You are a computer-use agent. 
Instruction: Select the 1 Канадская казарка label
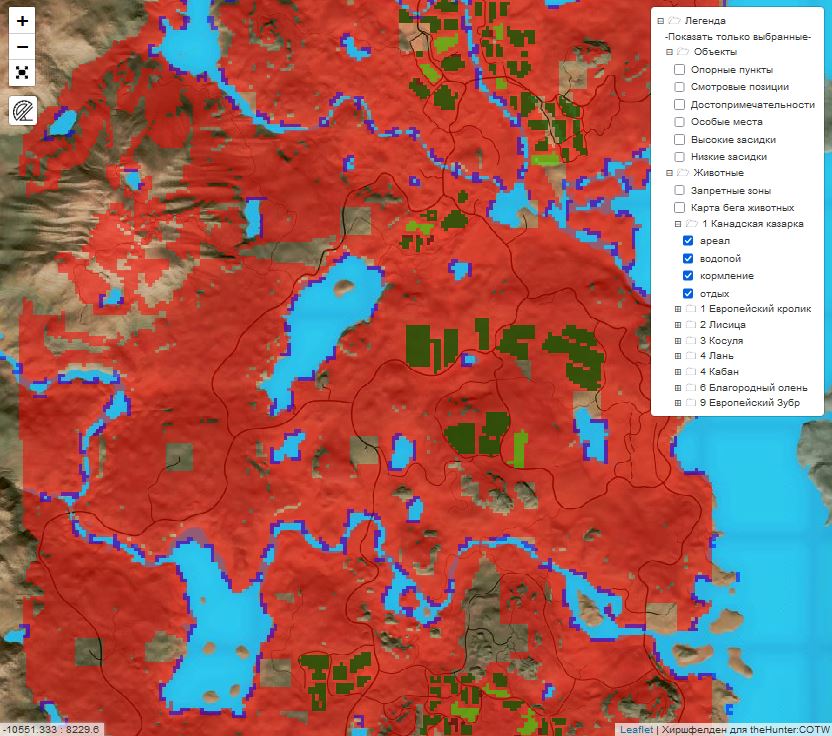pos(753,224)
